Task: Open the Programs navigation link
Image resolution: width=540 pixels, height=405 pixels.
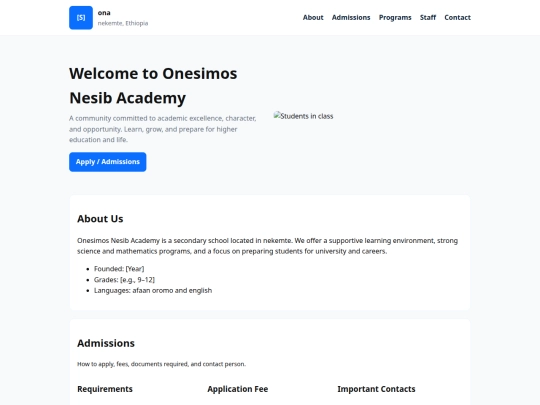Action: (x=395, y=18)
